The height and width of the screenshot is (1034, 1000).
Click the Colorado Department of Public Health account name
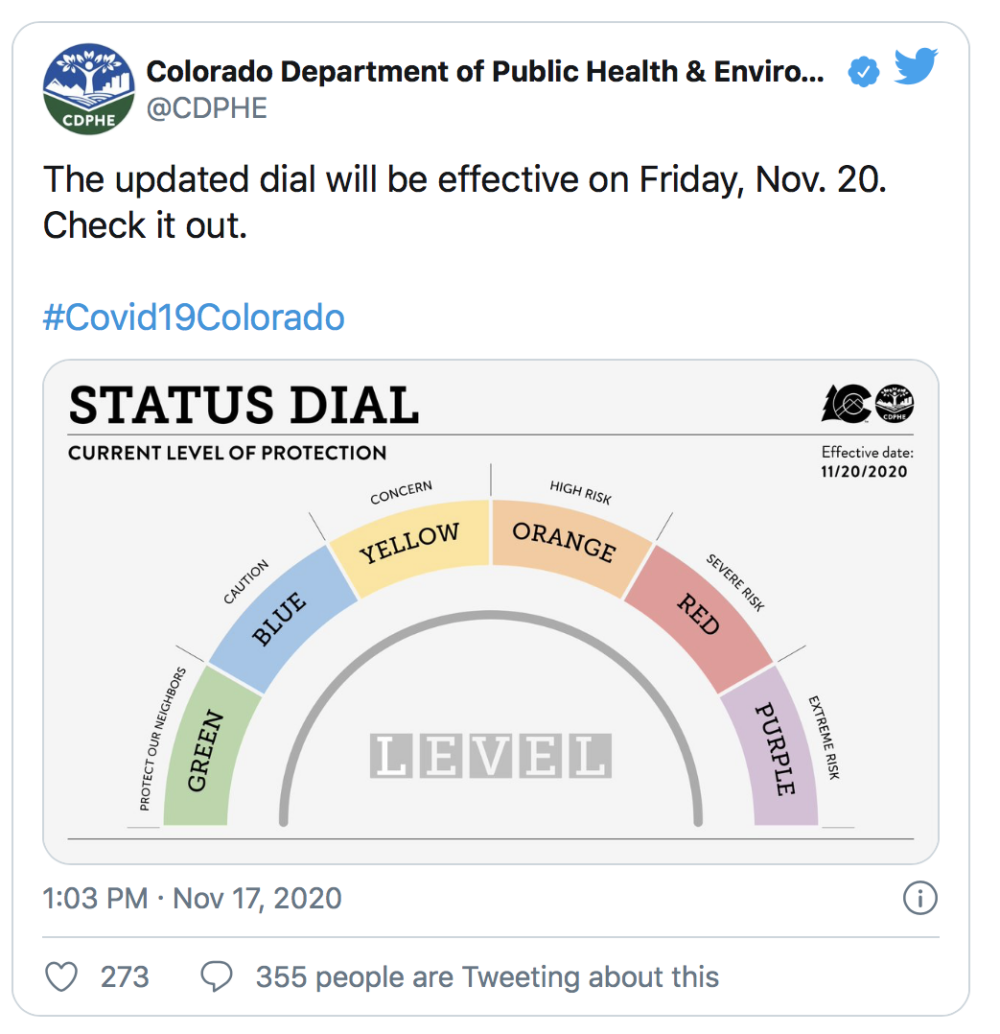coord(485,72)
